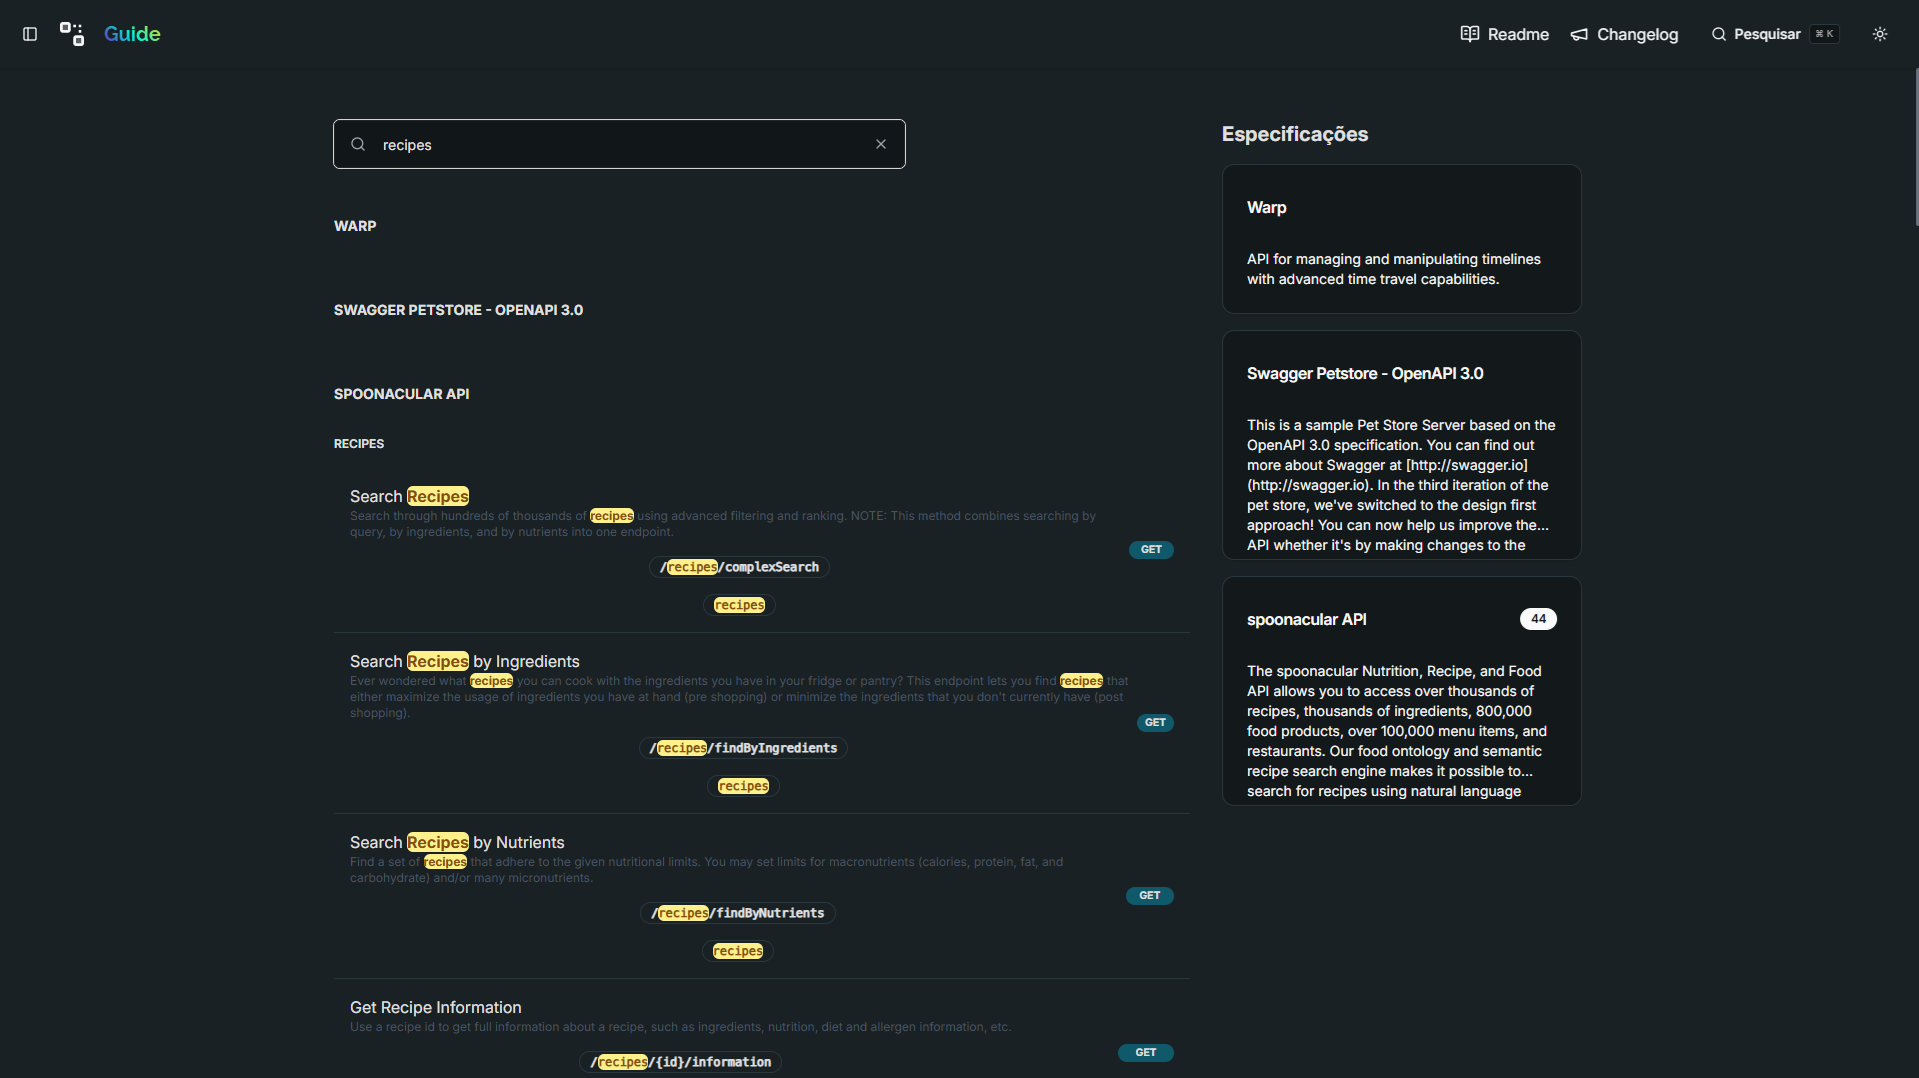Click GET badge for Get Recipe Information

(1146, 1053)
